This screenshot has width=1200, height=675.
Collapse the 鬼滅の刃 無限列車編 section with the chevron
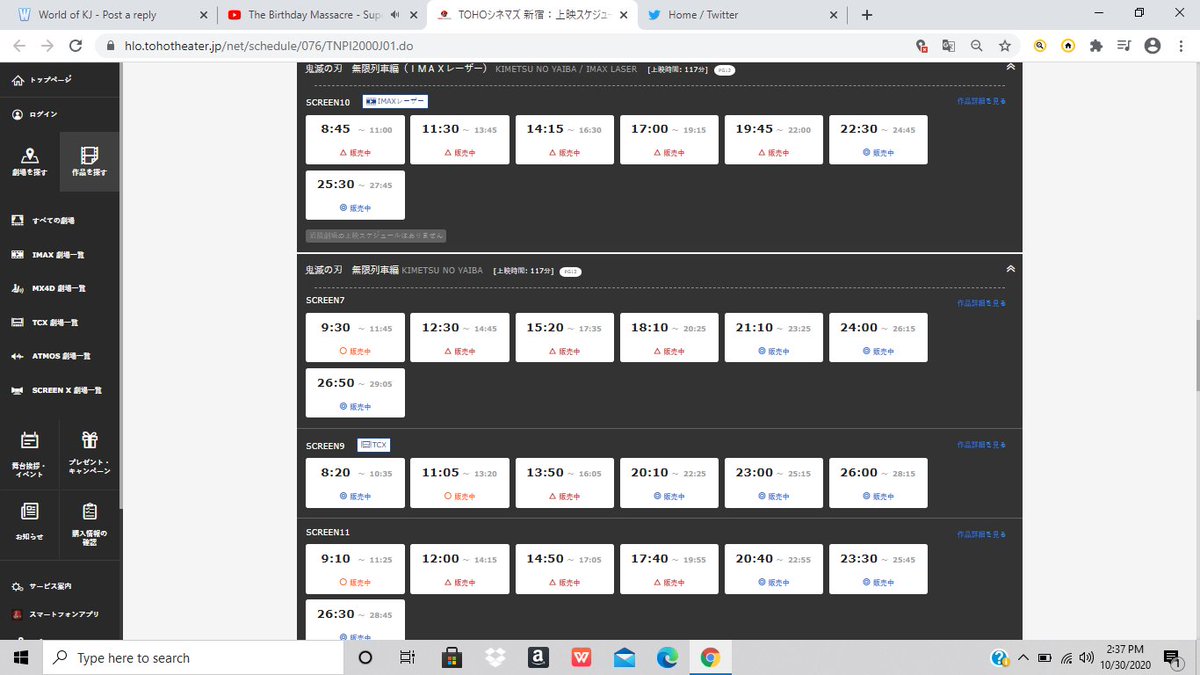point(1011,269)
